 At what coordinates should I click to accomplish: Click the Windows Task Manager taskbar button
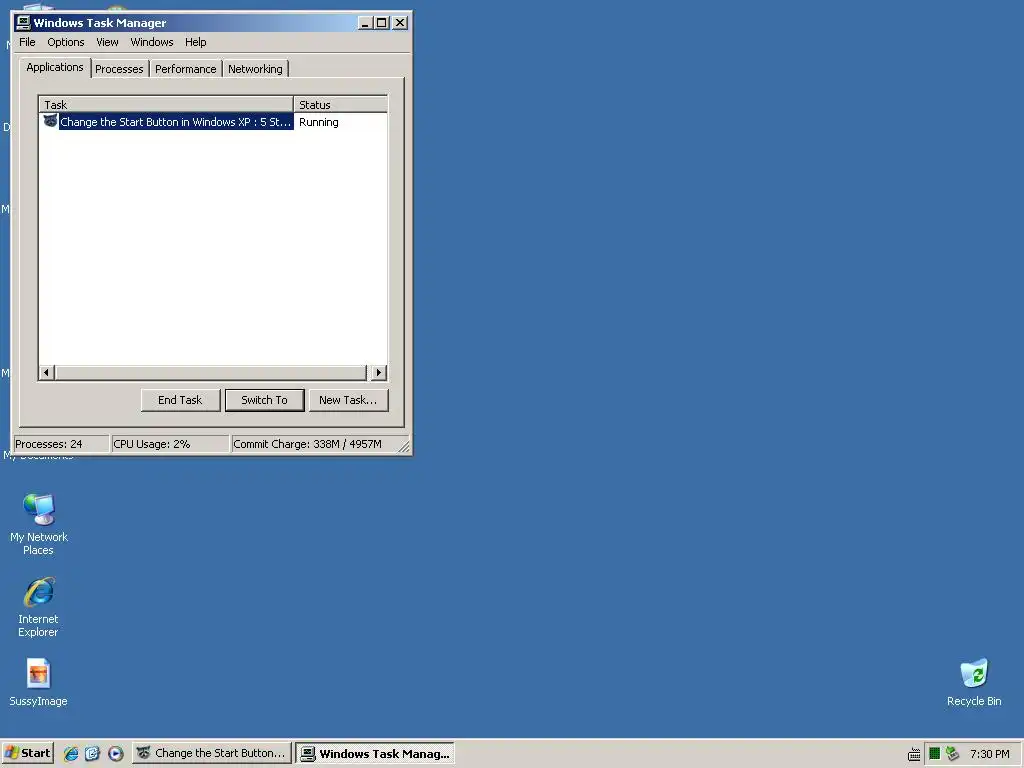tap(375, 753)
